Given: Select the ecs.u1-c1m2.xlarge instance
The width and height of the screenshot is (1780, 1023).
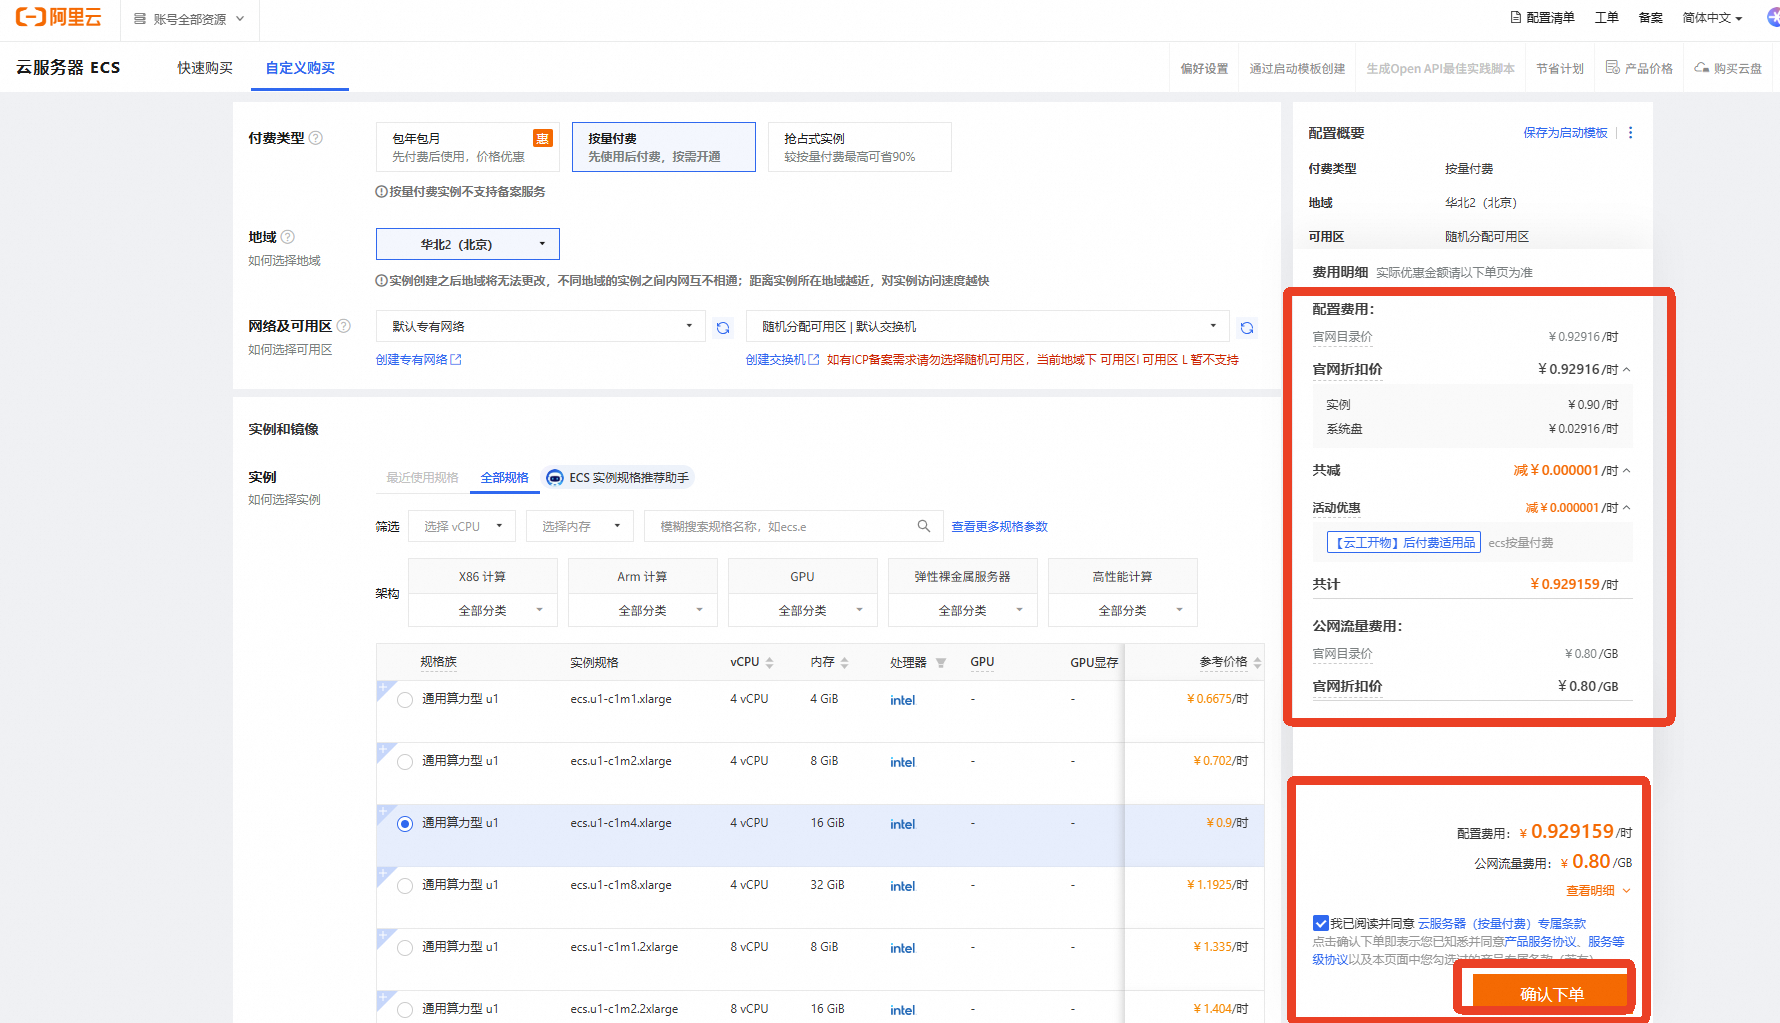Looking at the screenshot, I should pos(405,762).
